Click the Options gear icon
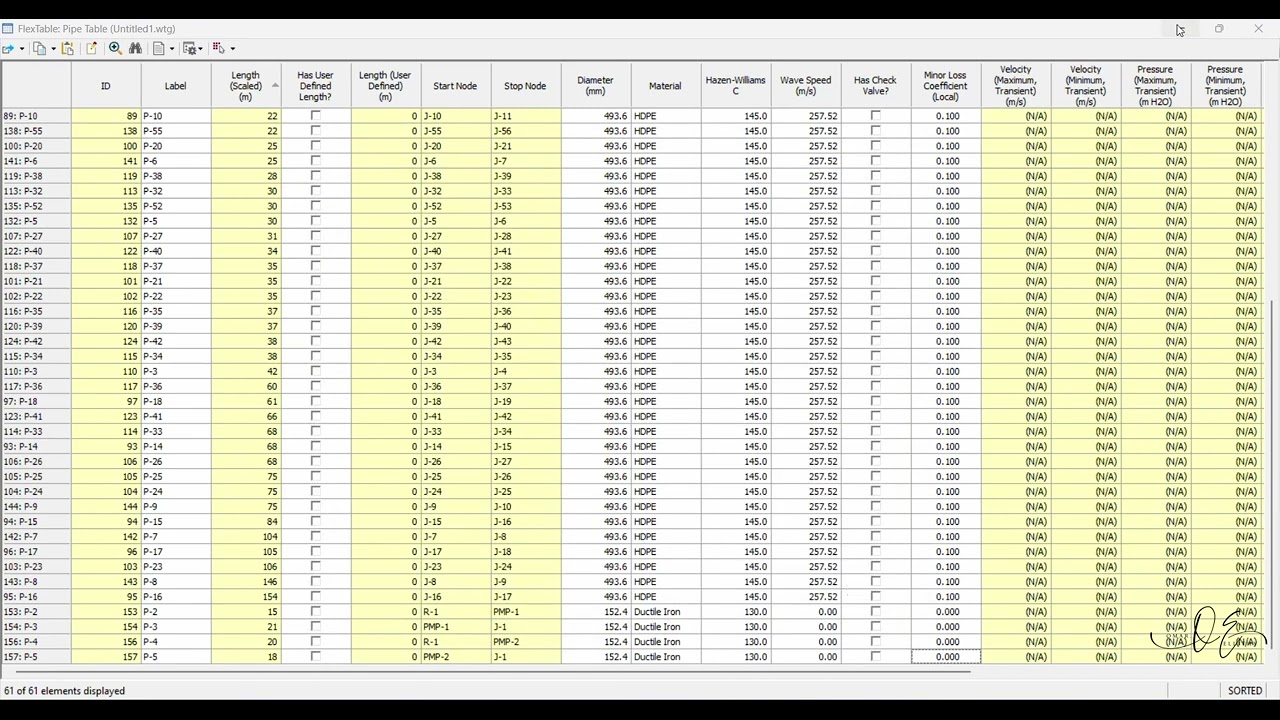This screenshot has height=720, width=1280. pyautogui.click(x=188, y=48)
